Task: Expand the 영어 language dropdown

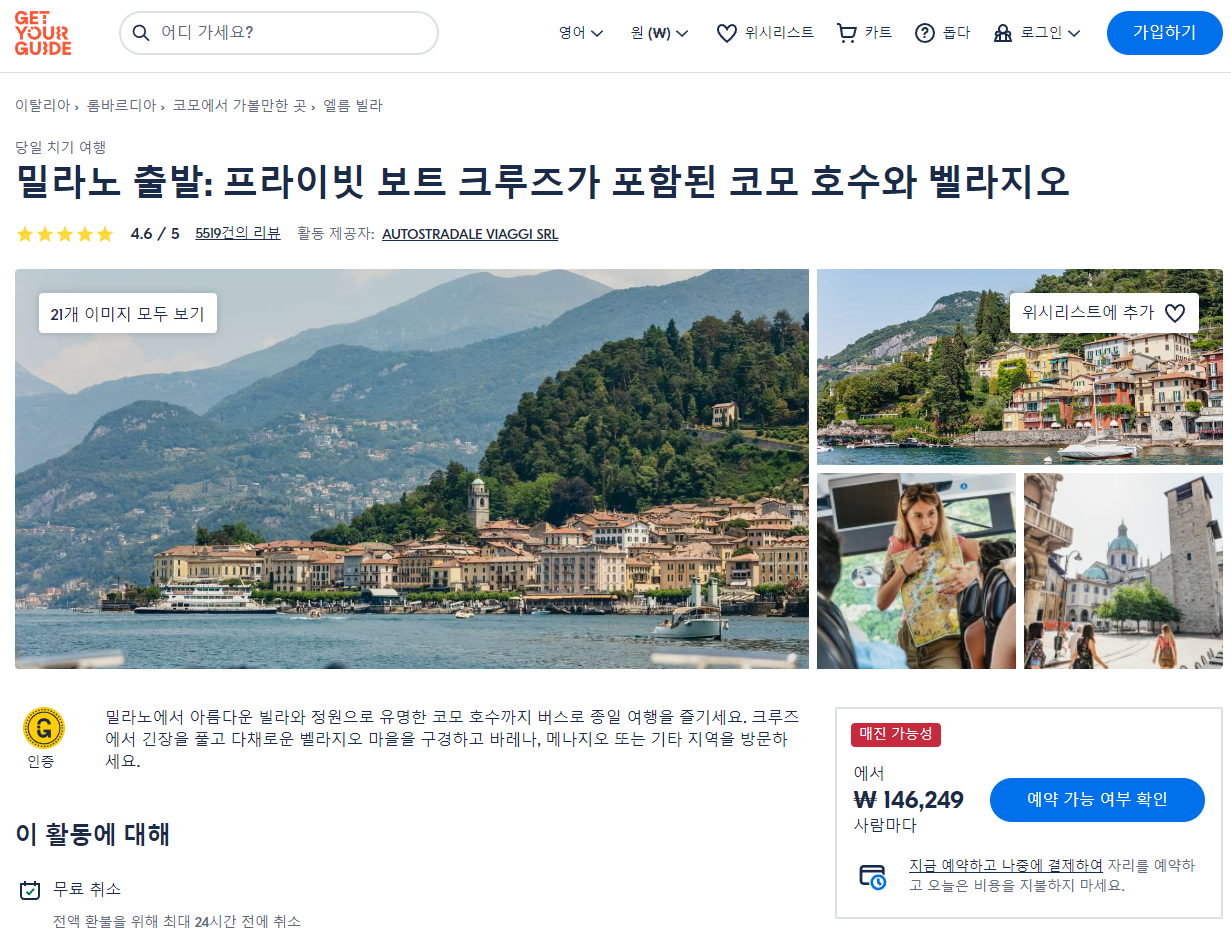Action: (x=581, y=33)
